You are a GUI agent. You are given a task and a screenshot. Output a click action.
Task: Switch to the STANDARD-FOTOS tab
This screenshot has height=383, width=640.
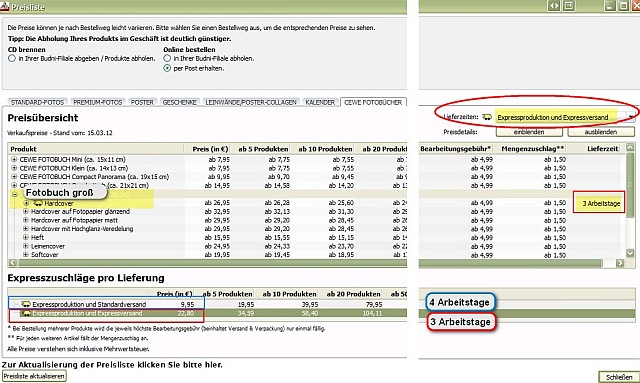[x=38, y=102]
